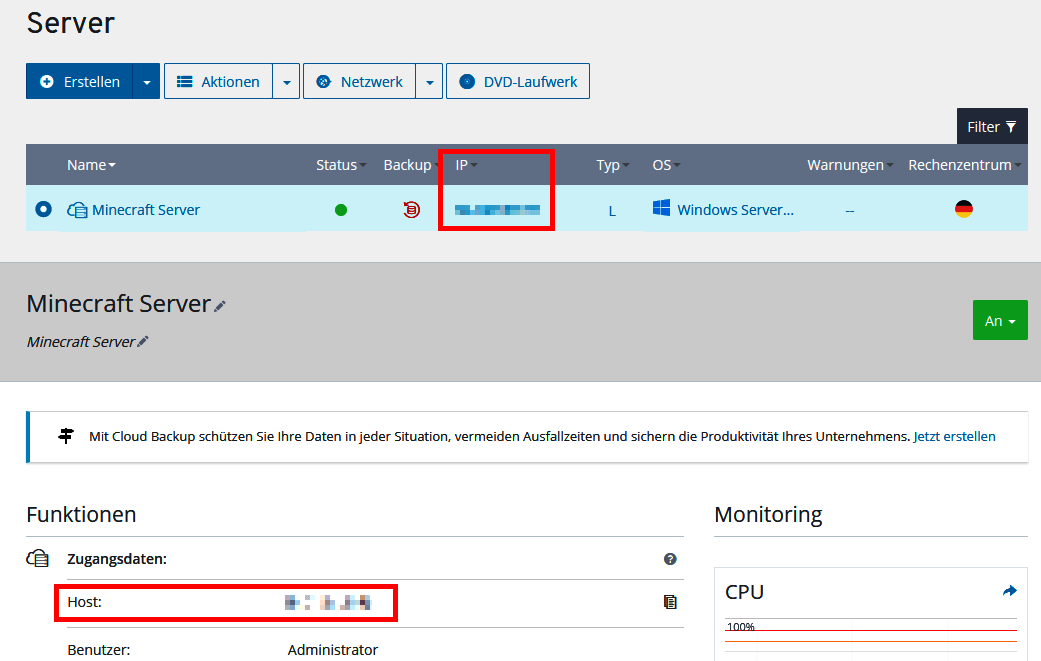Copy the Host address with clipboard icon
Screen dimensions: 1041x661
click(670, 602)
